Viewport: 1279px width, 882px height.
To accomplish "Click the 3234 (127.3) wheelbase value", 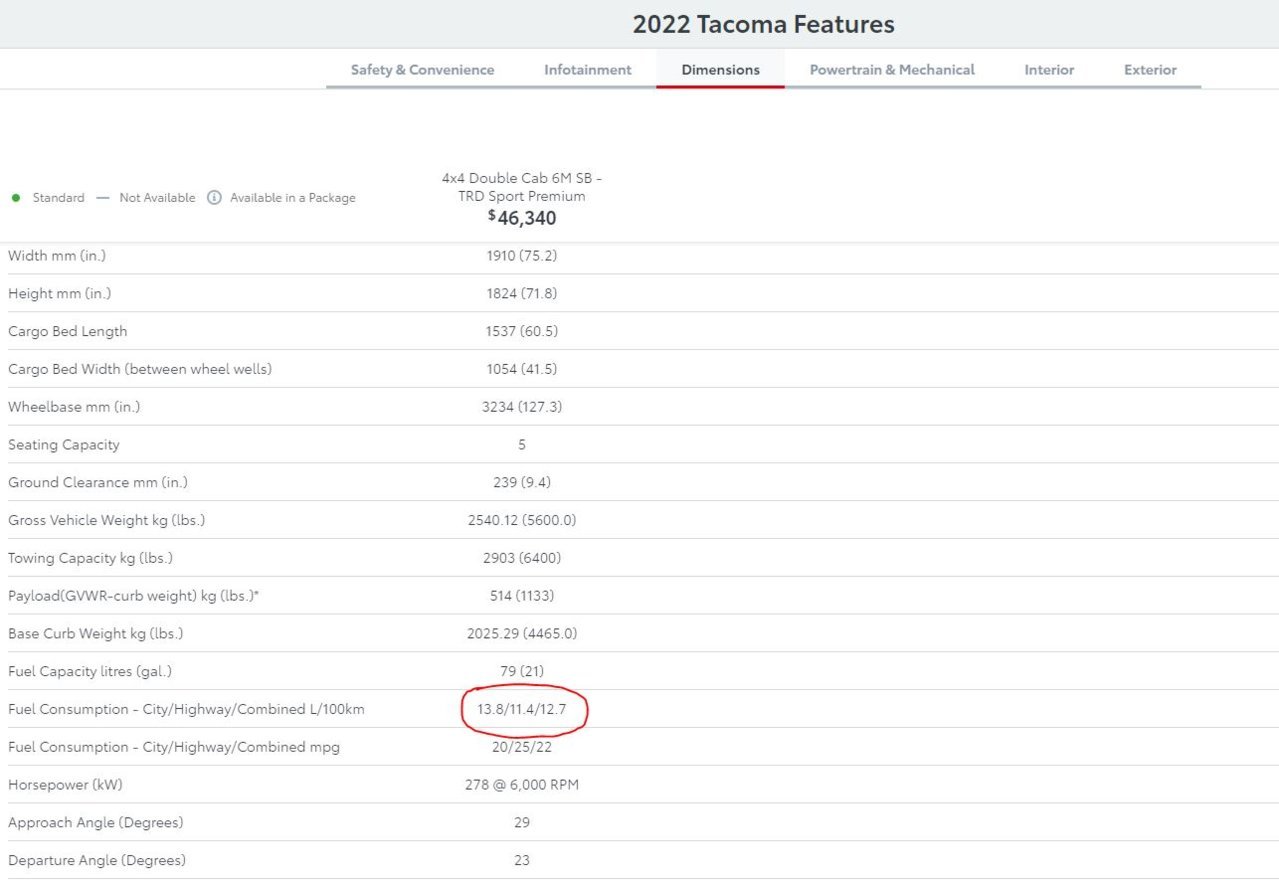I will coord(522,407).
